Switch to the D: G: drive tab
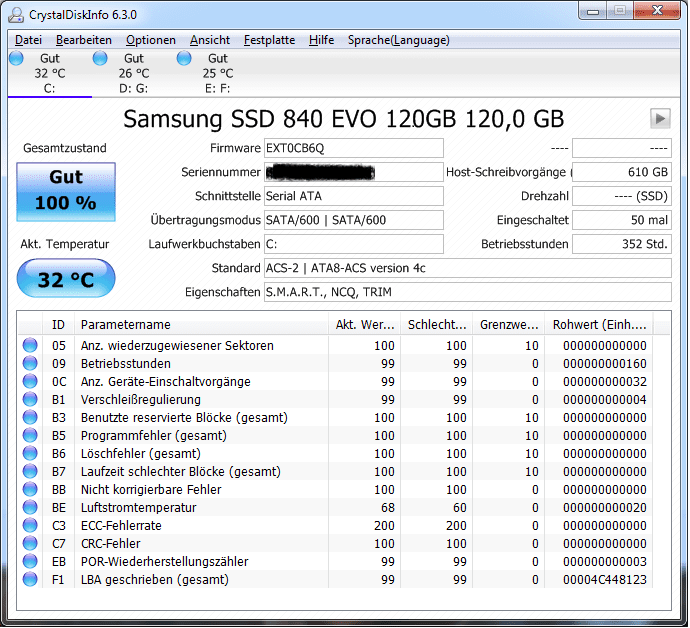 pyautogui.click(x=133, y=73)
